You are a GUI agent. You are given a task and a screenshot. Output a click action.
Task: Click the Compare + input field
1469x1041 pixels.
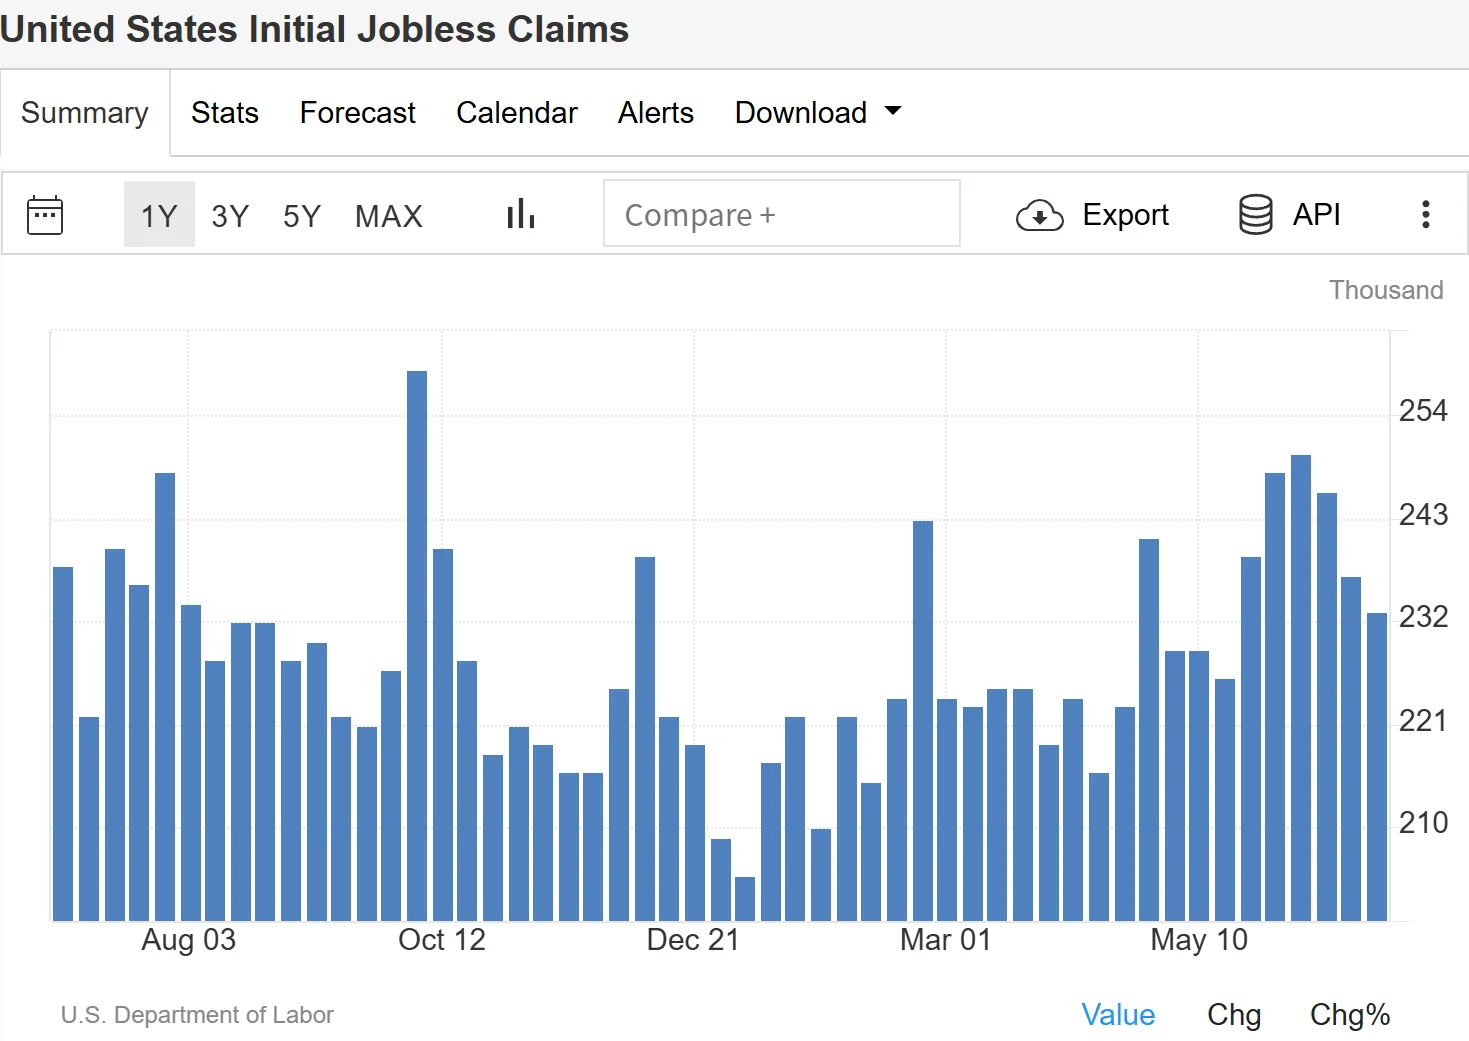click(782, 213)
